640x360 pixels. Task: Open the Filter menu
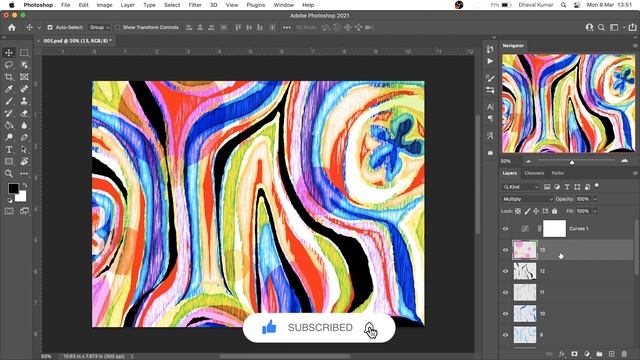click(x=195, y=5)
